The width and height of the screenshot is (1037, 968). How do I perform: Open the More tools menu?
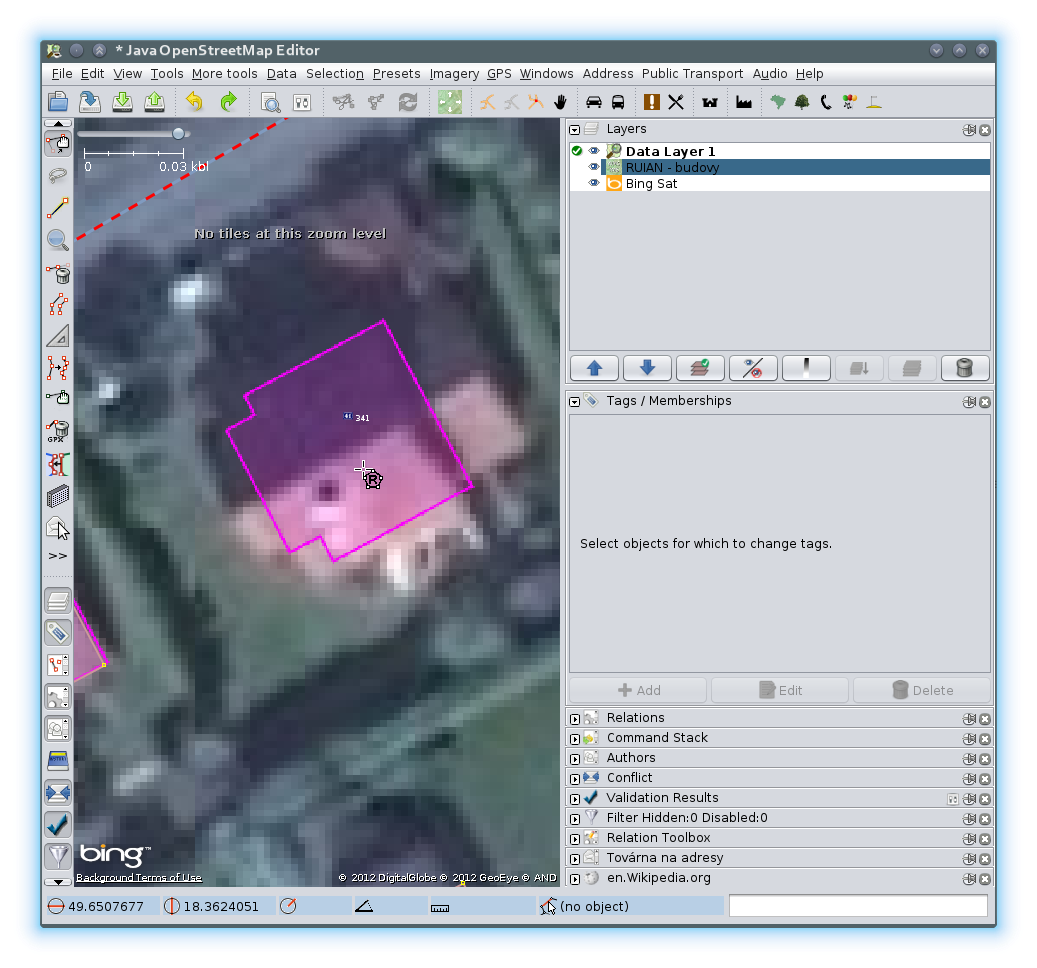pyautogui.click(x=224, y=73)
